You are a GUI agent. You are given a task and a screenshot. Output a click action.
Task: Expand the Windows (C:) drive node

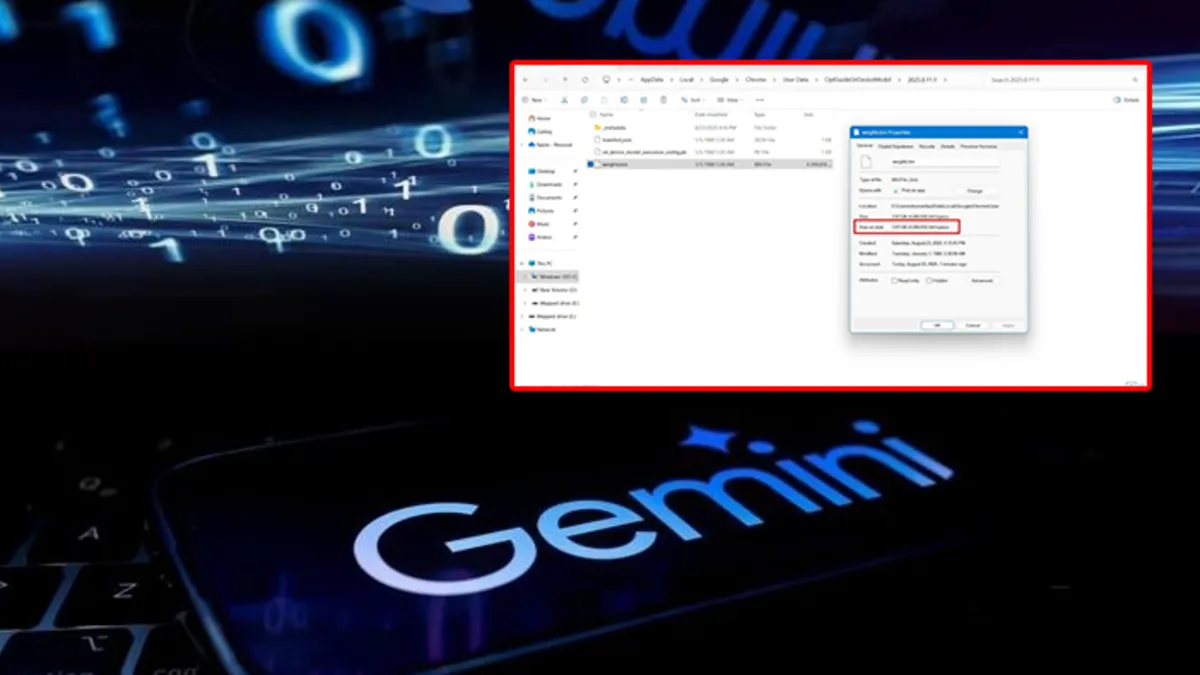[525, 277]
